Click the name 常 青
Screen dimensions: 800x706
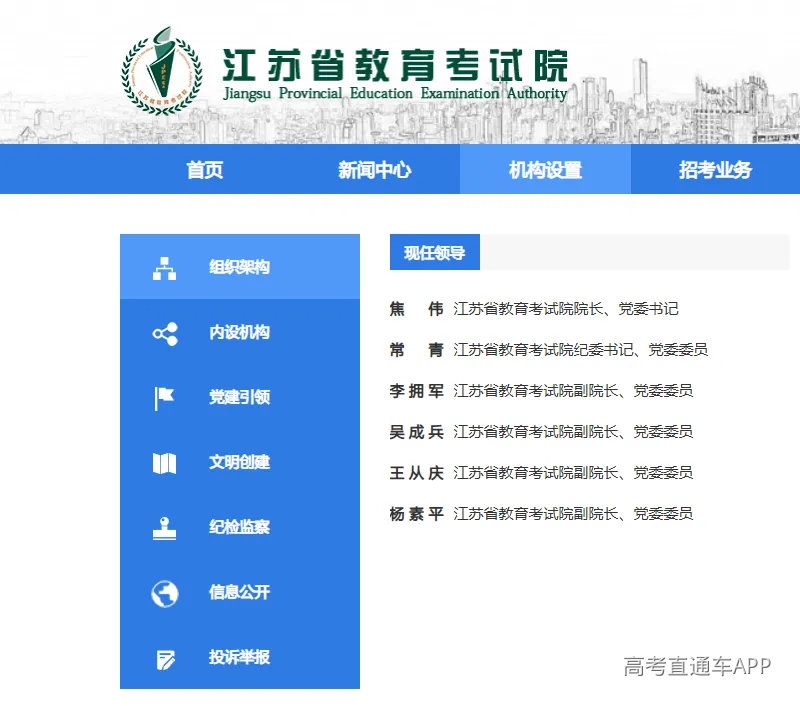click(416, 350)
